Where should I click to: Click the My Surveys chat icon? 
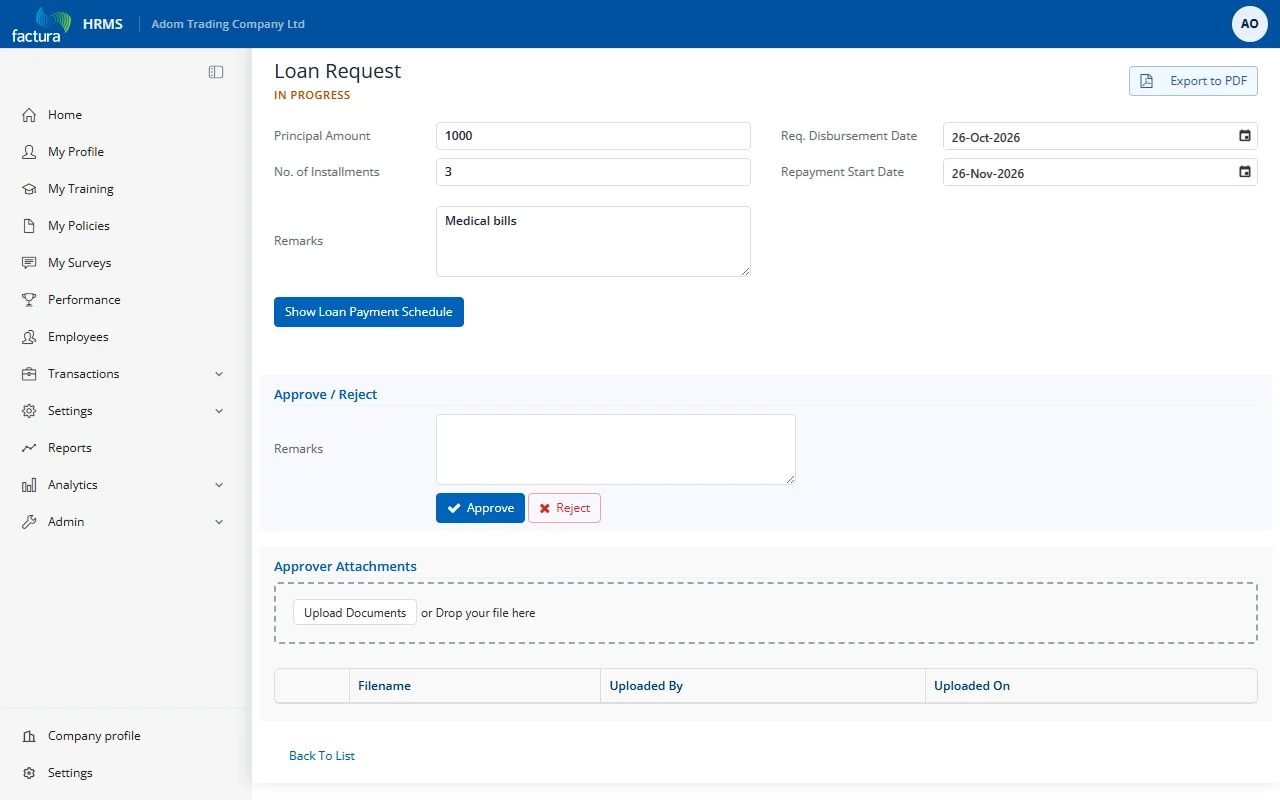click(29, 263)
